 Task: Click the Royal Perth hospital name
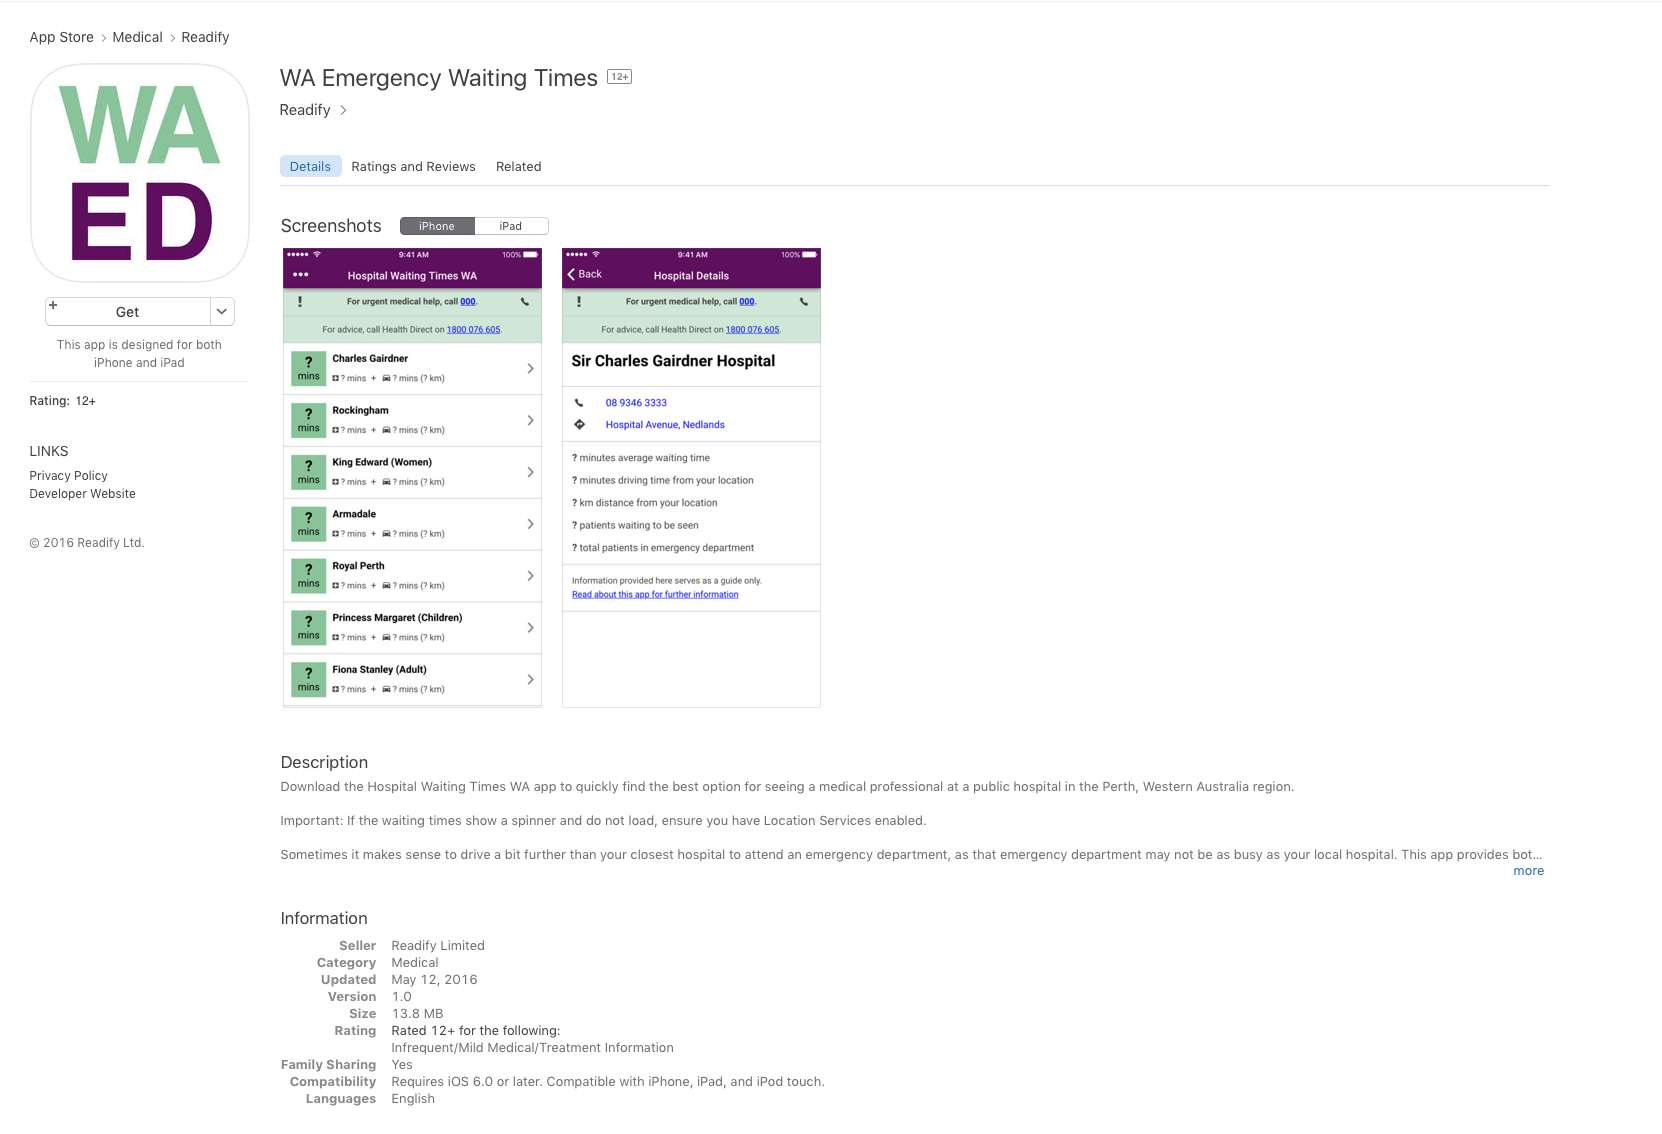pyautogui.click(x=358, y=566)
